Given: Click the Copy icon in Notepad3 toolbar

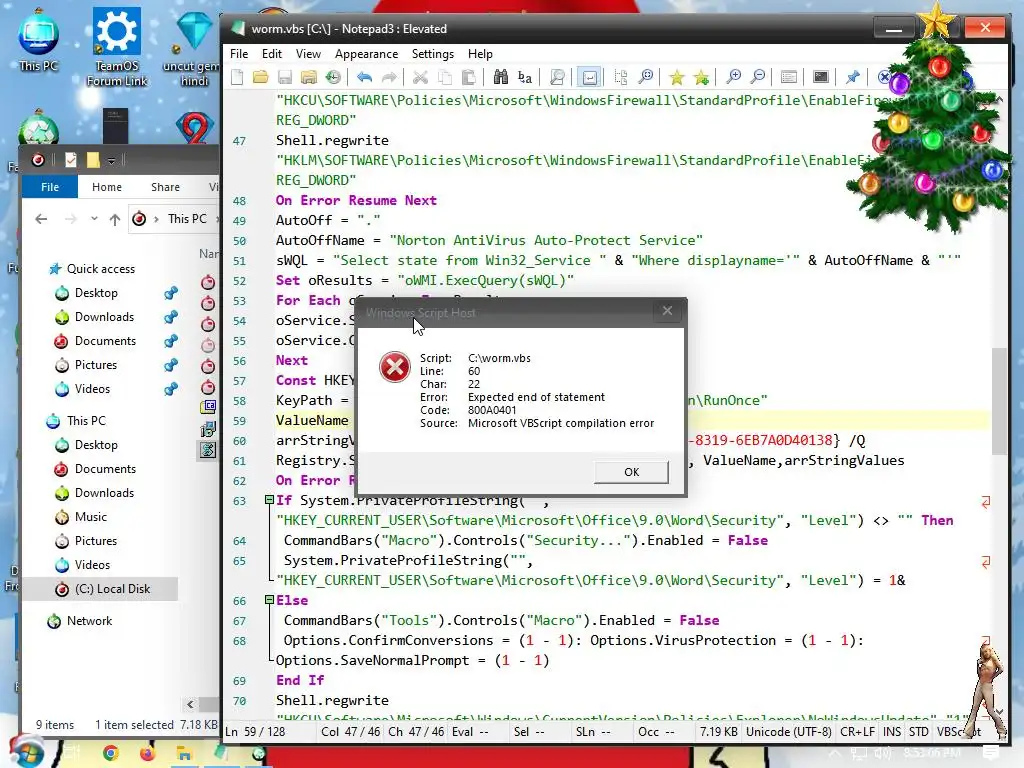Looking at the screenshot, I should 444,78.
